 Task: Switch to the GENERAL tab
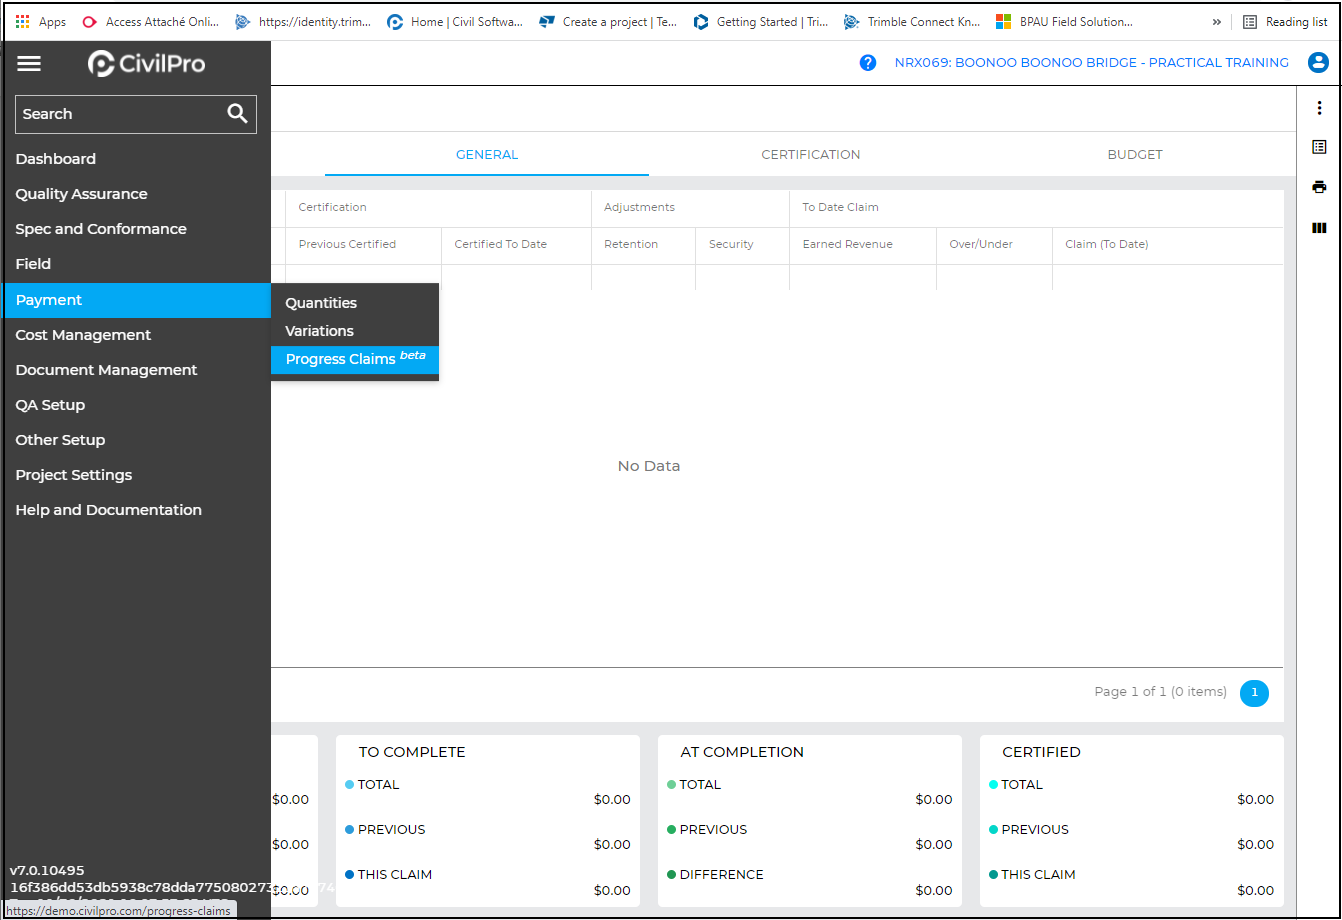[x=487, y=155]
